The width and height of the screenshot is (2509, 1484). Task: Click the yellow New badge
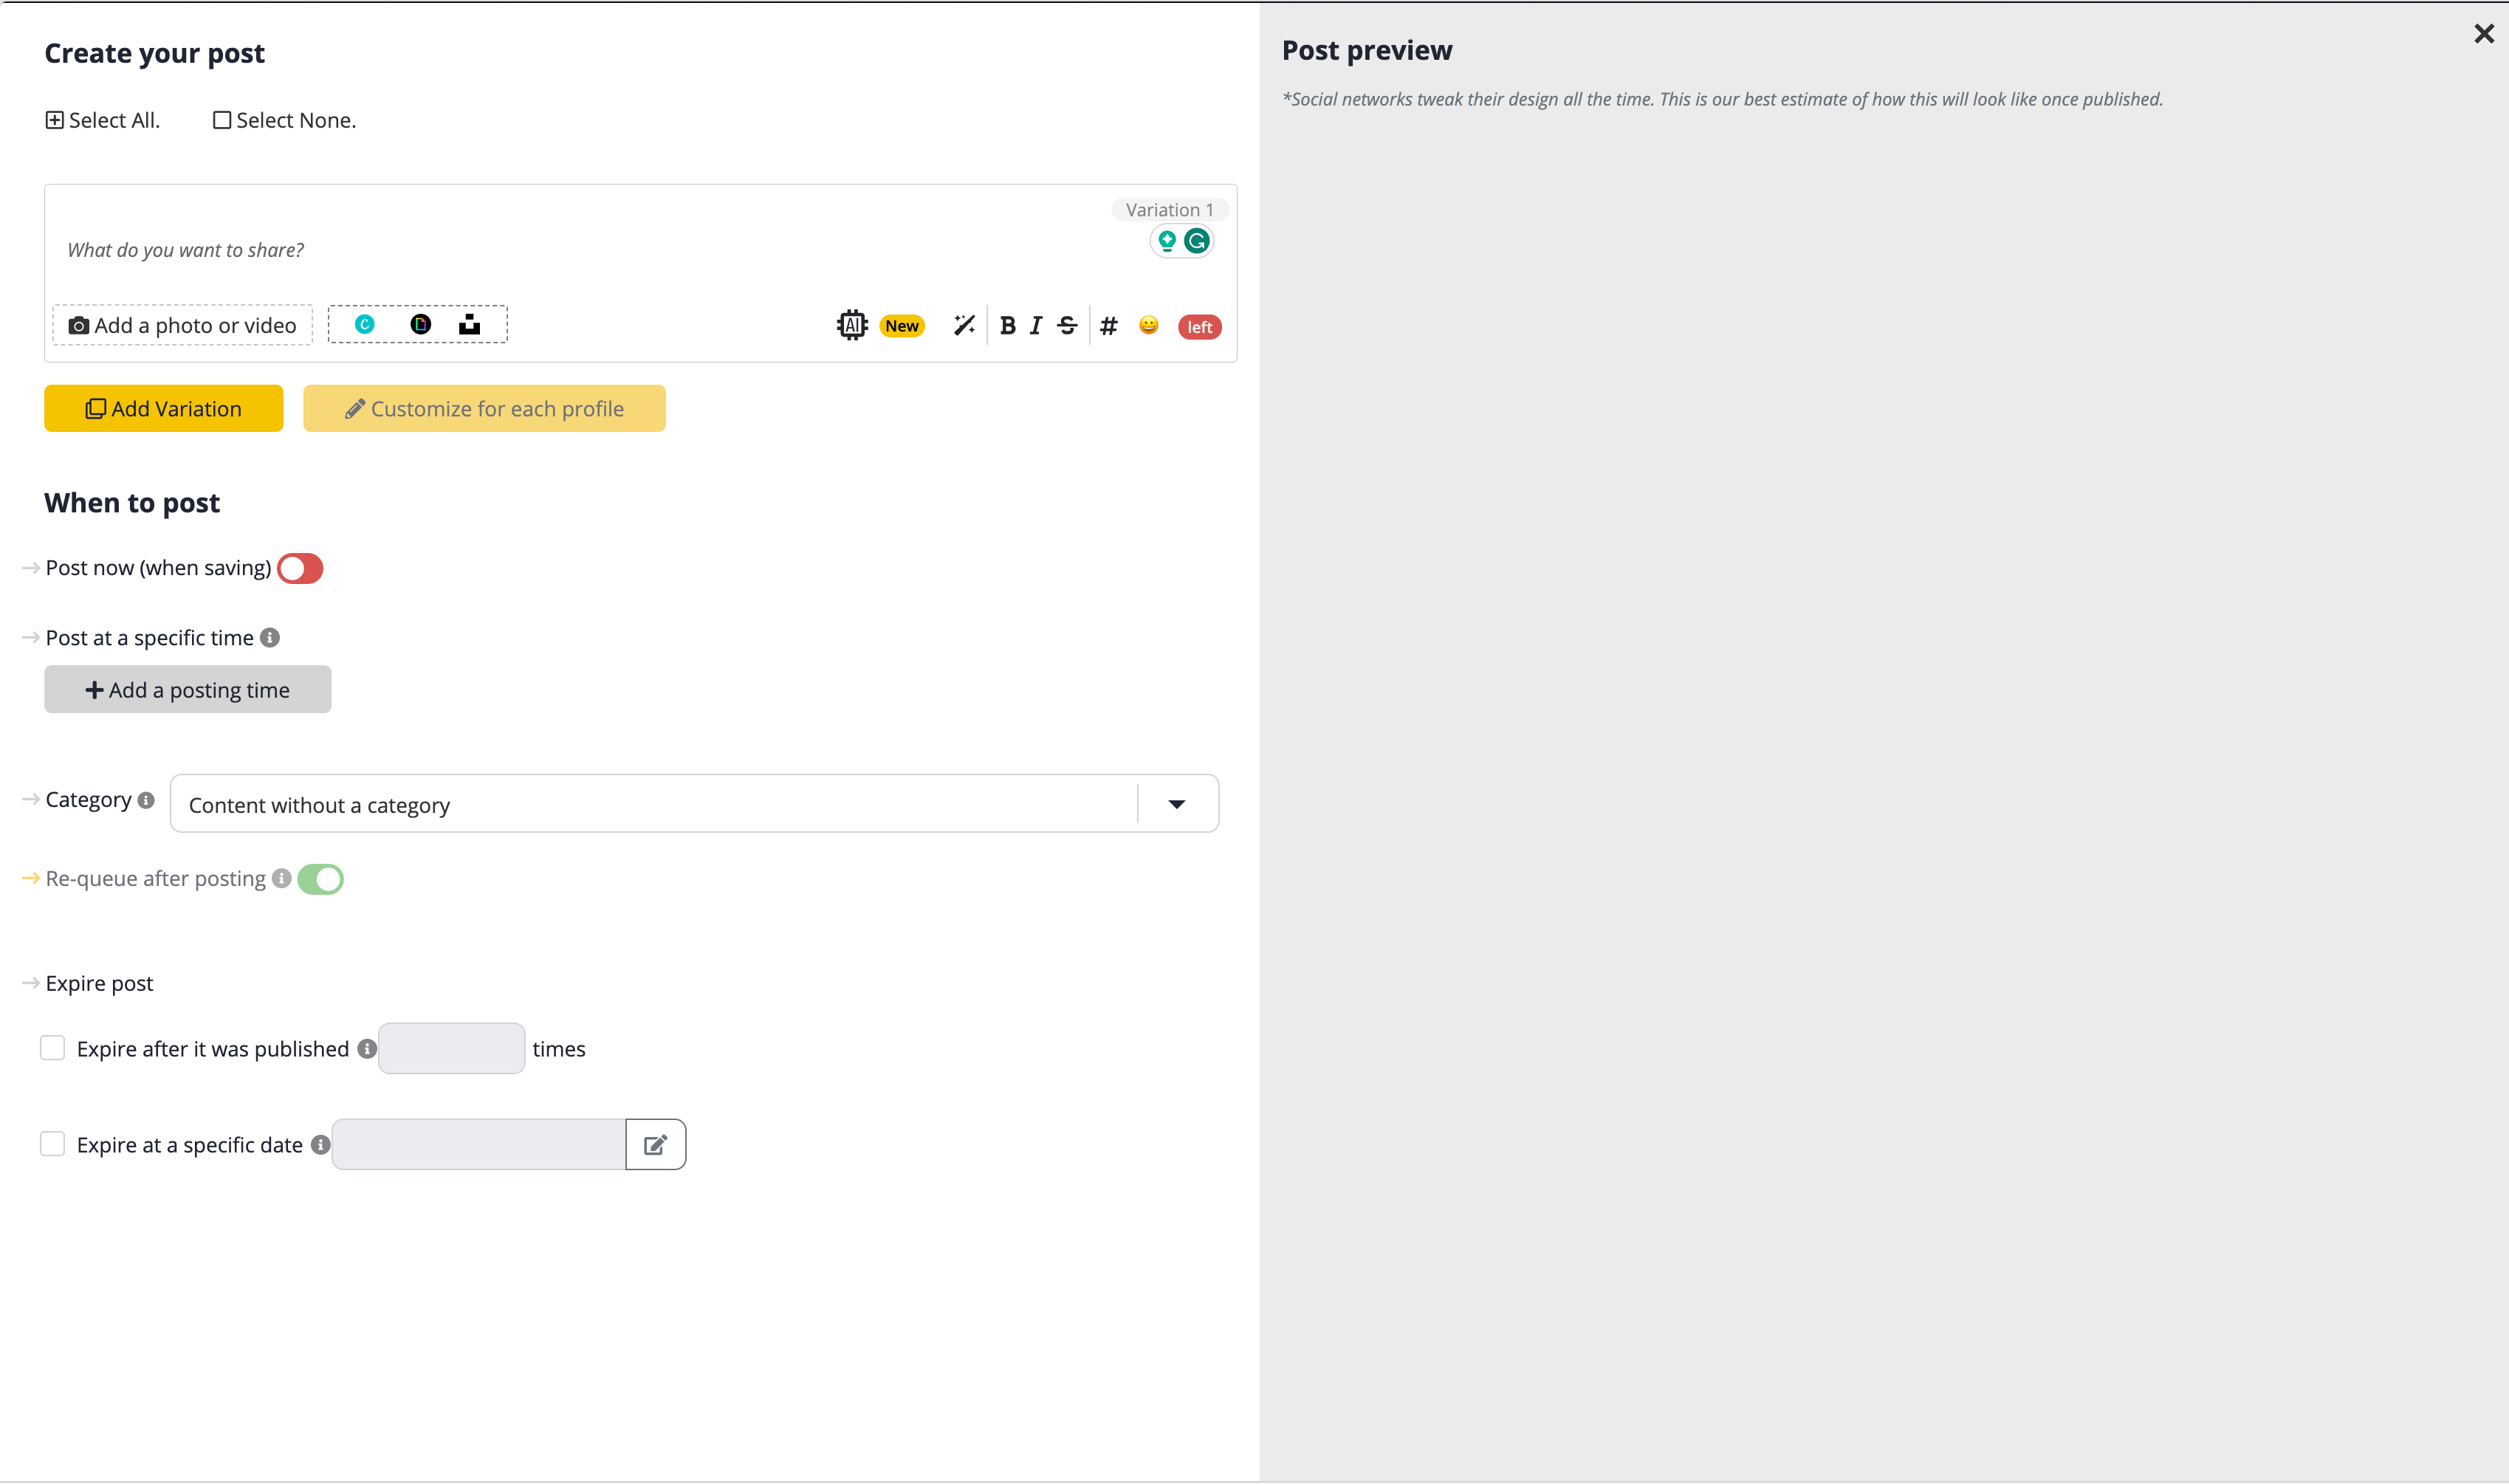(902, 326)
